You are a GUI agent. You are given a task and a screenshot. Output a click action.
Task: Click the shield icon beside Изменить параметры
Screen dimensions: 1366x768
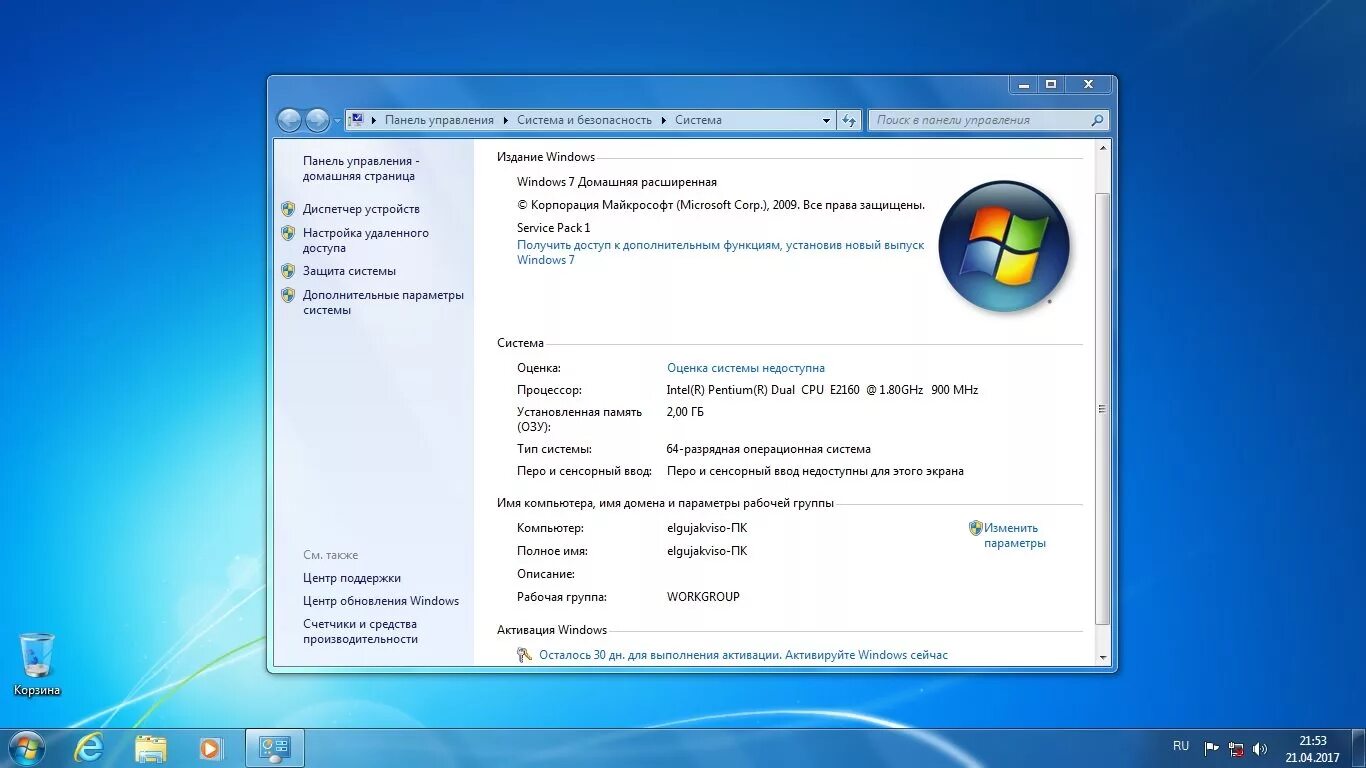coord(974,528)
